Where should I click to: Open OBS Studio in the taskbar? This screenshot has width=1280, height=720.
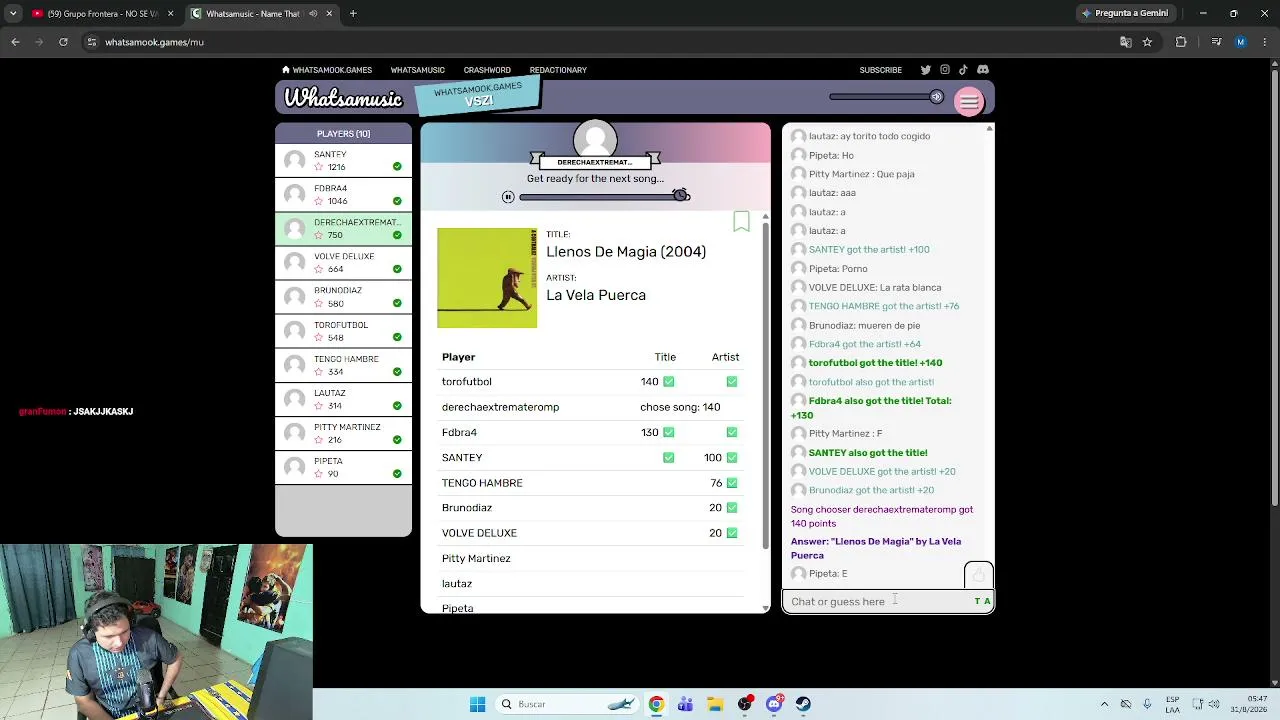tap(745, 704)
